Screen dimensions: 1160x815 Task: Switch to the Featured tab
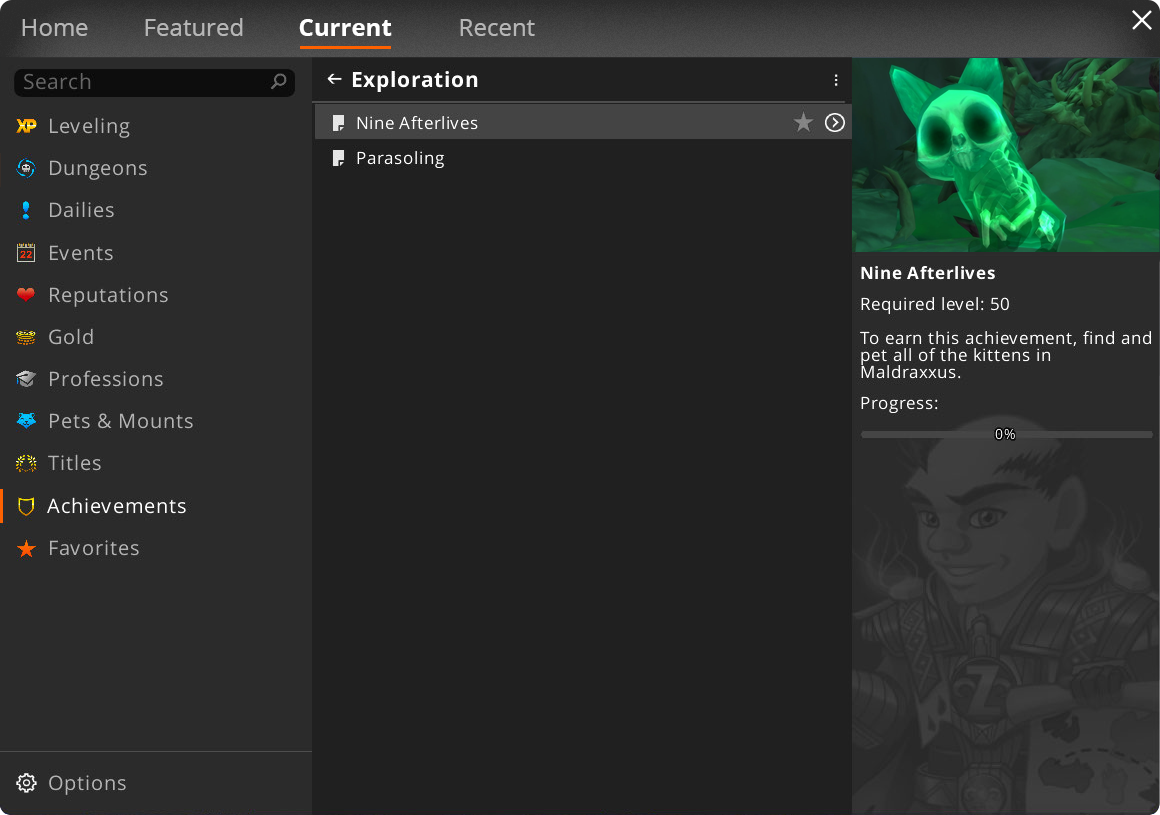click(x=193, y=28)
